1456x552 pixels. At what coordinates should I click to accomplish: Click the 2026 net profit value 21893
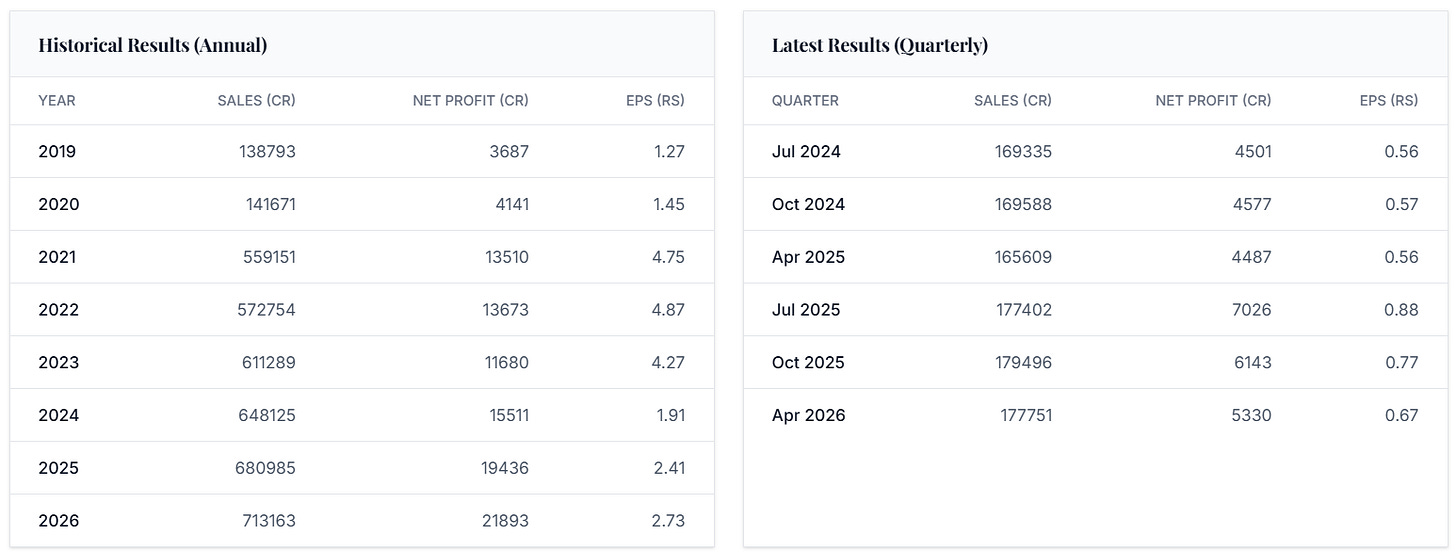coord(505,521)
